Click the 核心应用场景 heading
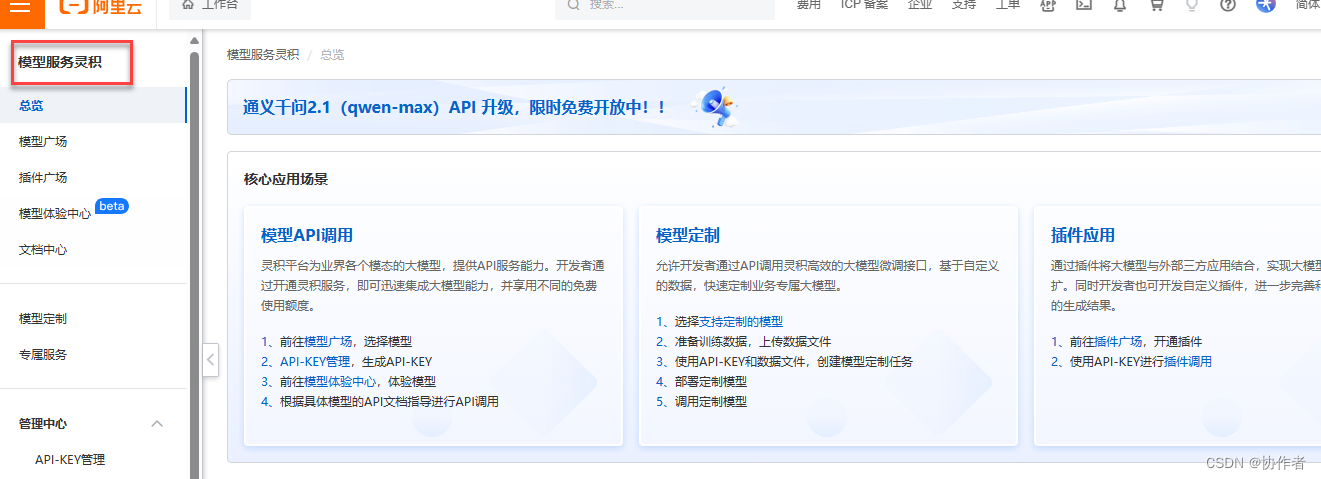 pyautogui.click(x=286, y=180)
